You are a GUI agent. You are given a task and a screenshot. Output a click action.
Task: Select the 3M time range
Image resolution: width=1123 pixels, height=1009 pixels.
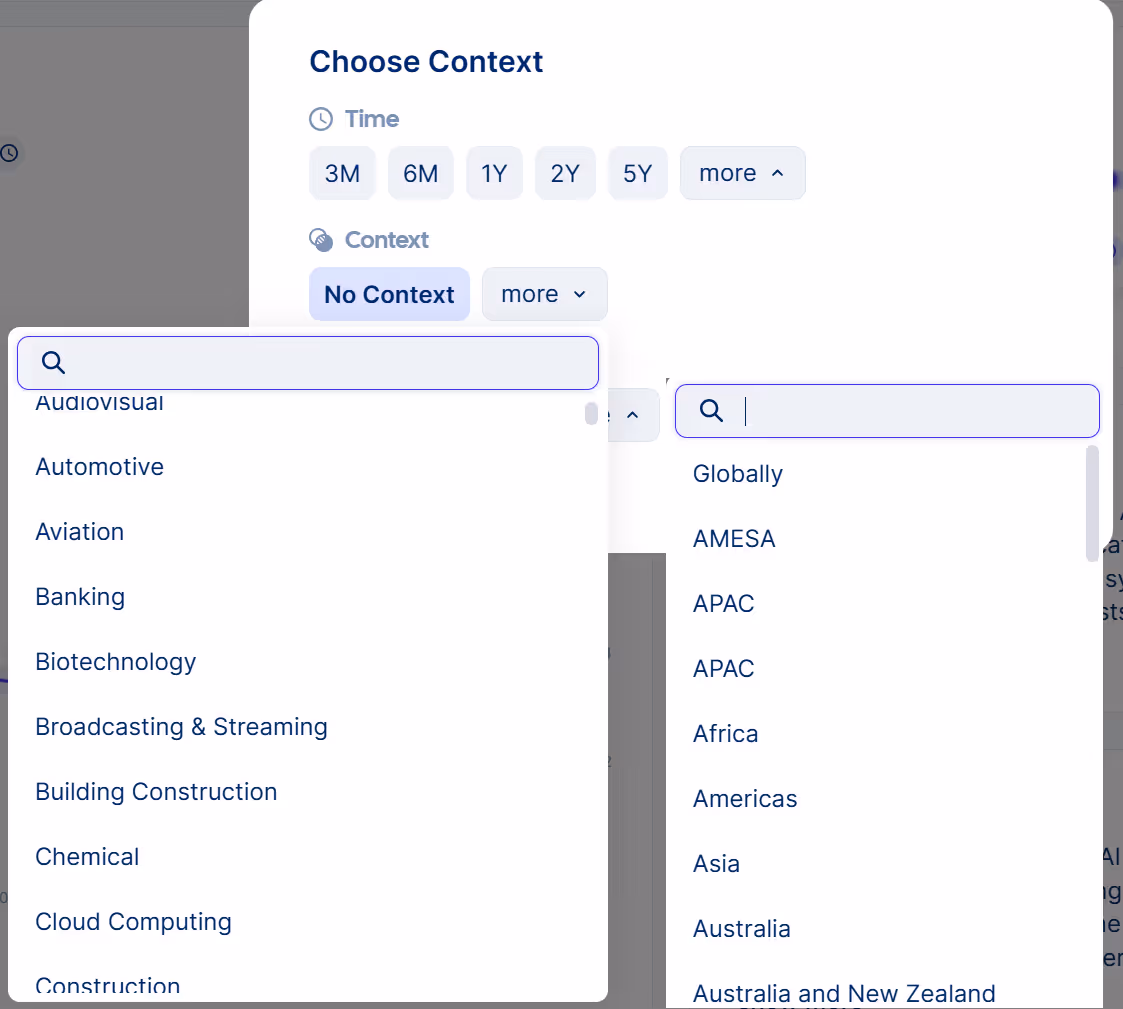tap(342, 173)
